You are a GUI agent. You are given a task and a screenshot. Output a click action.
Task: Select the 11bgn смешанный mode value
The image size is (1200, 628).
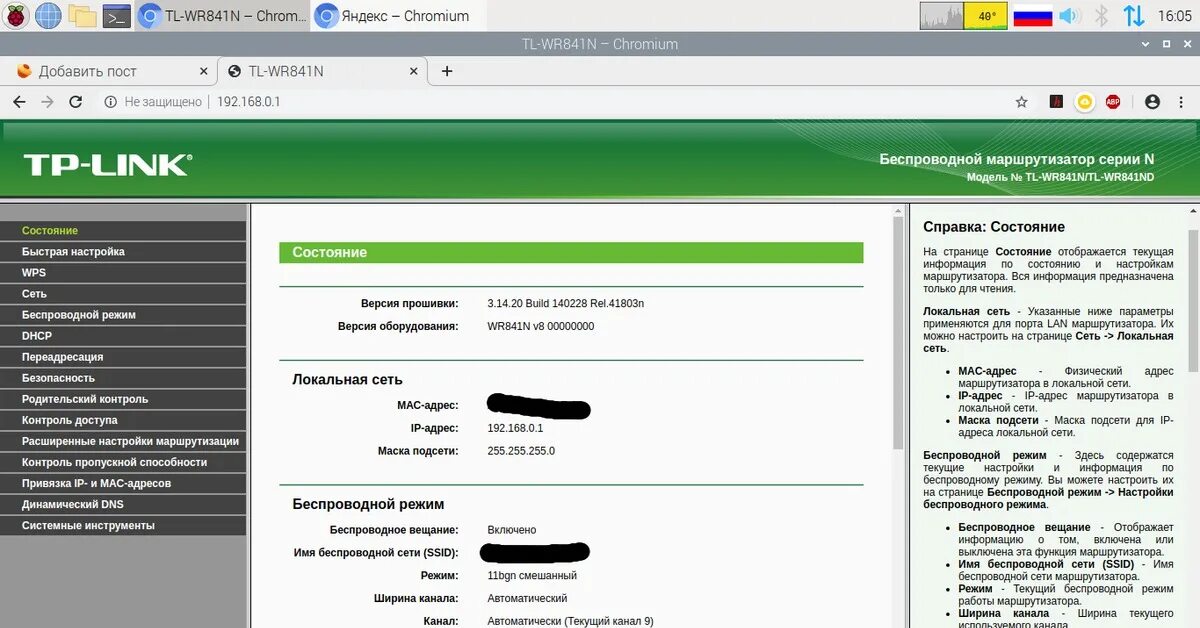coord(532,576)
